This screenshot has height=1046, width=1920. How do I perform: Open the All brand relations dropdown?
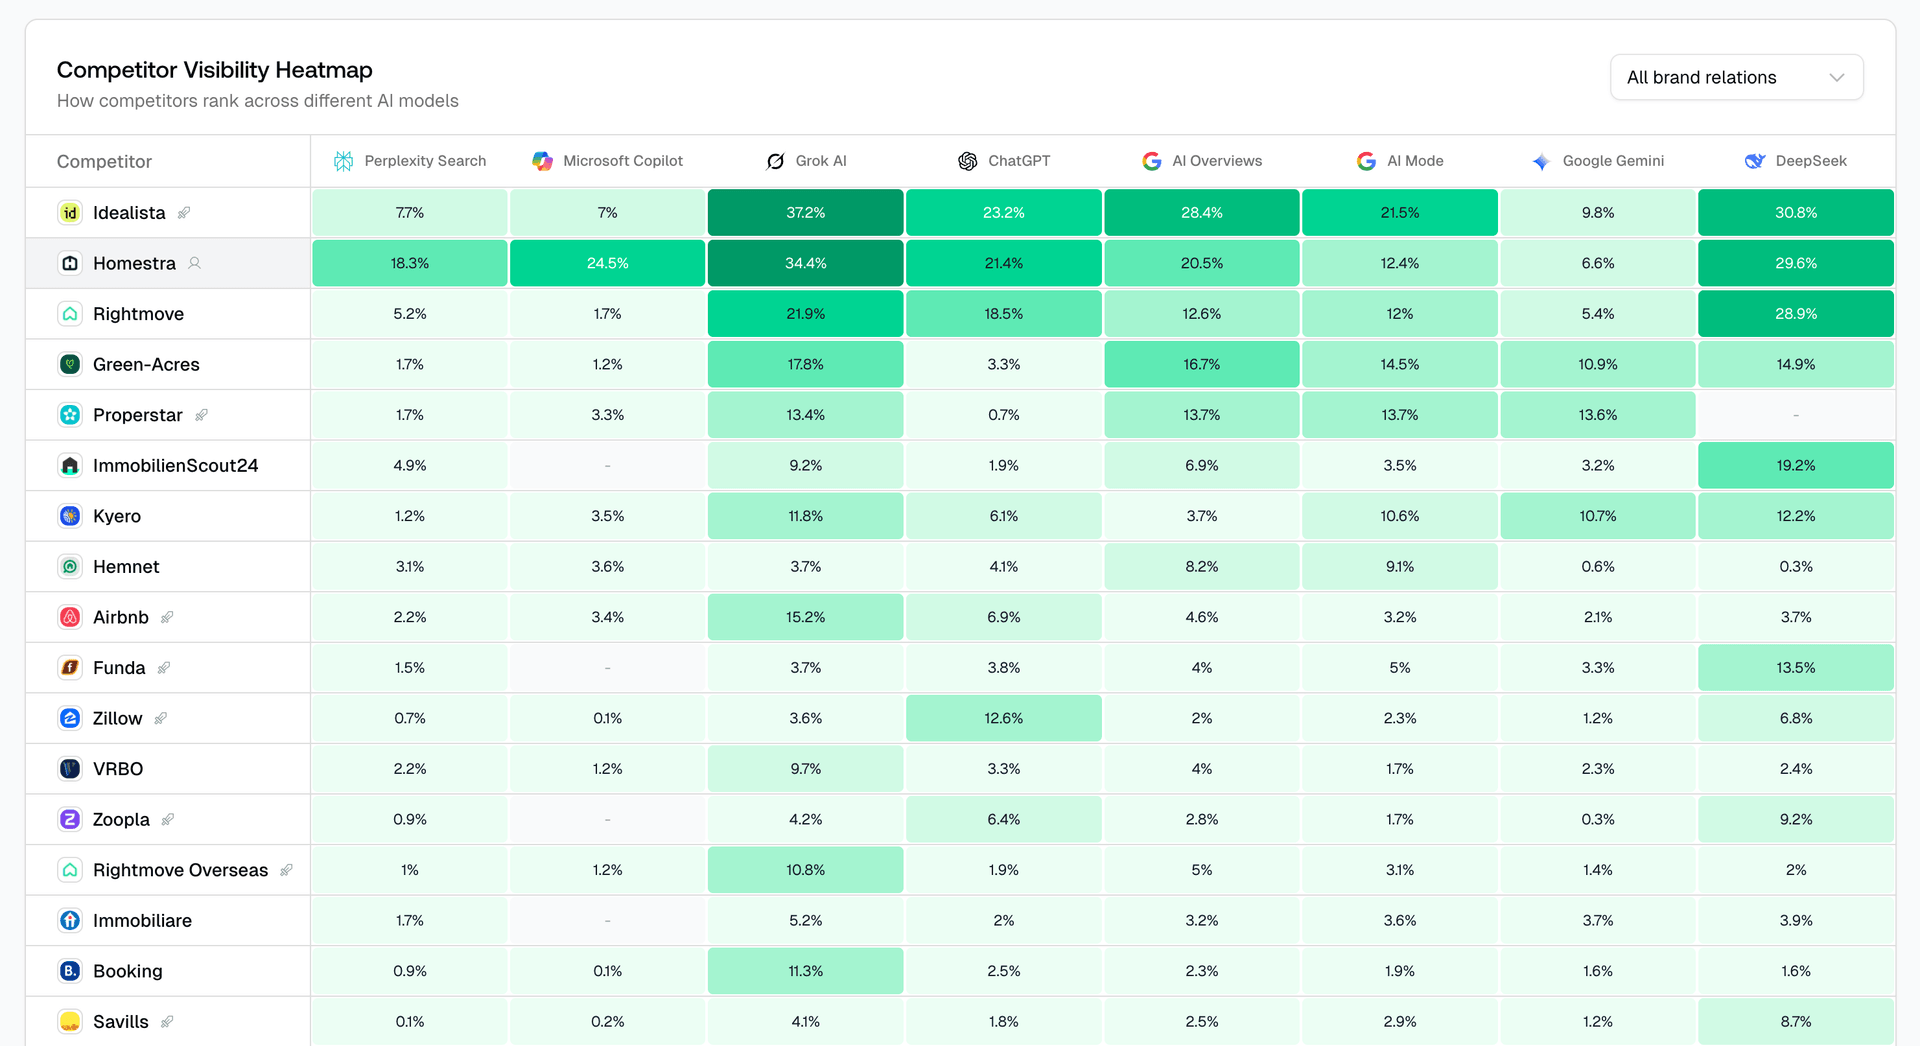point(1737,77)
